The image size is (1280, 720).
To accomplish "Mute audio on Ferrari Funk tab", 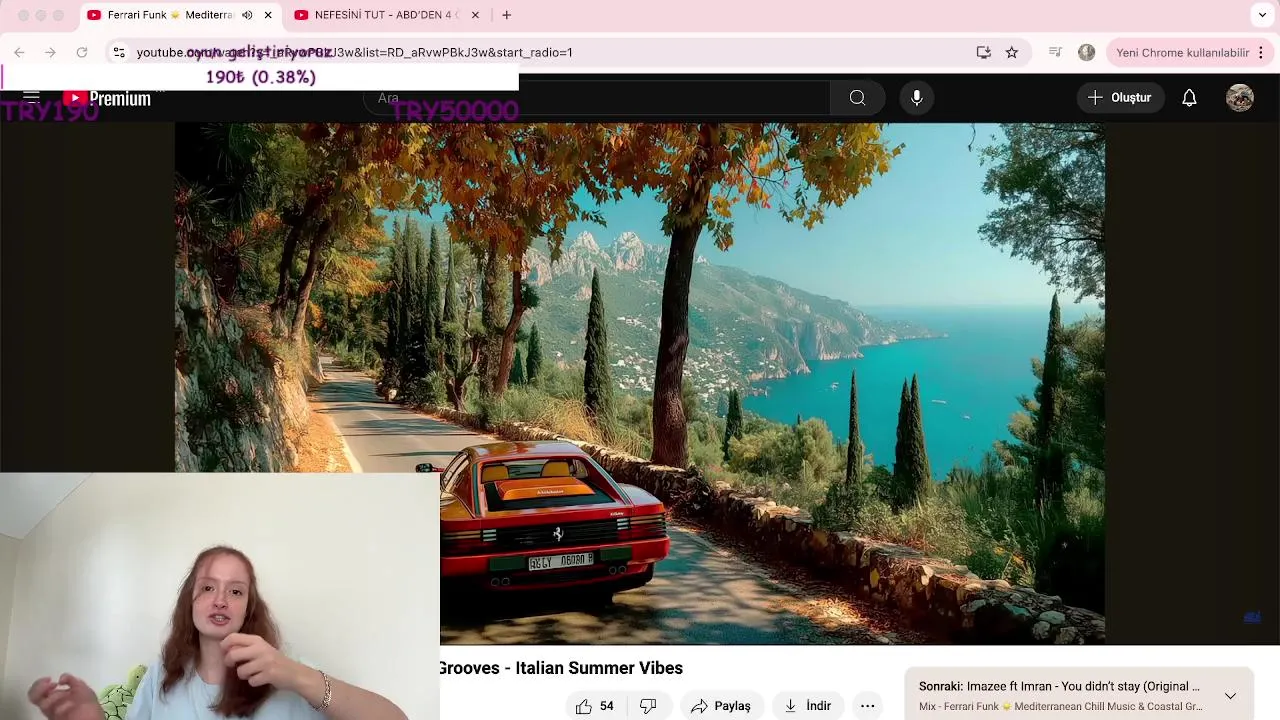I will click(x=246, y=15).
